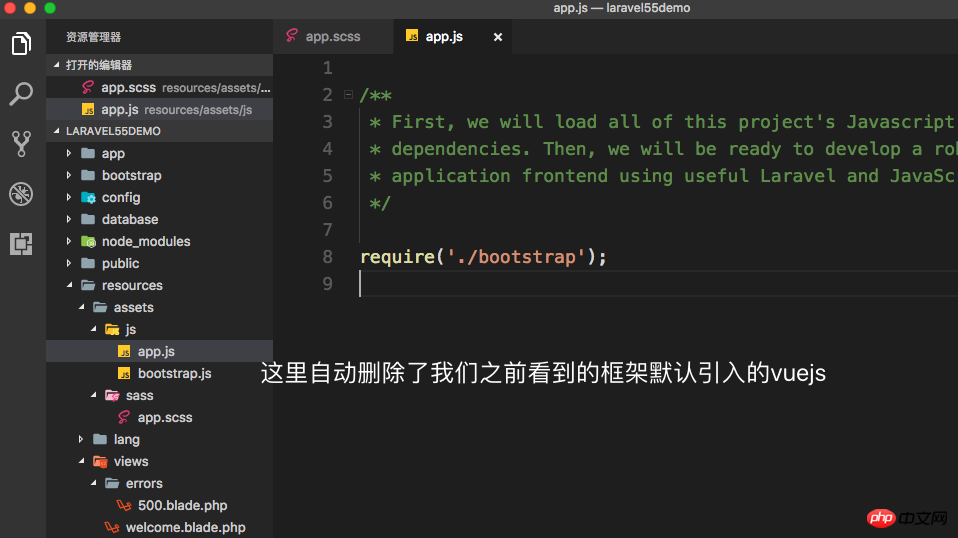This screenshot has width=958, height=538.
Task: Switch to the app.scss editor tab
Action: coord(334,37)
